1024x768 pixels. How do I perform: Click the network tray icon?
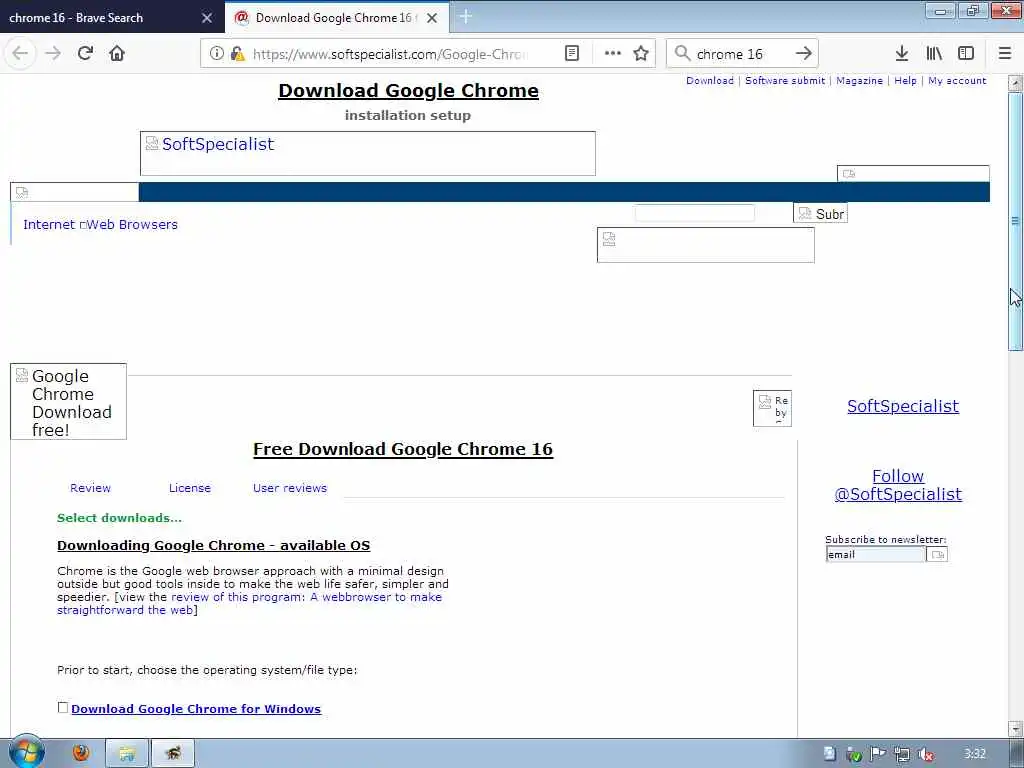click(902, 754)
